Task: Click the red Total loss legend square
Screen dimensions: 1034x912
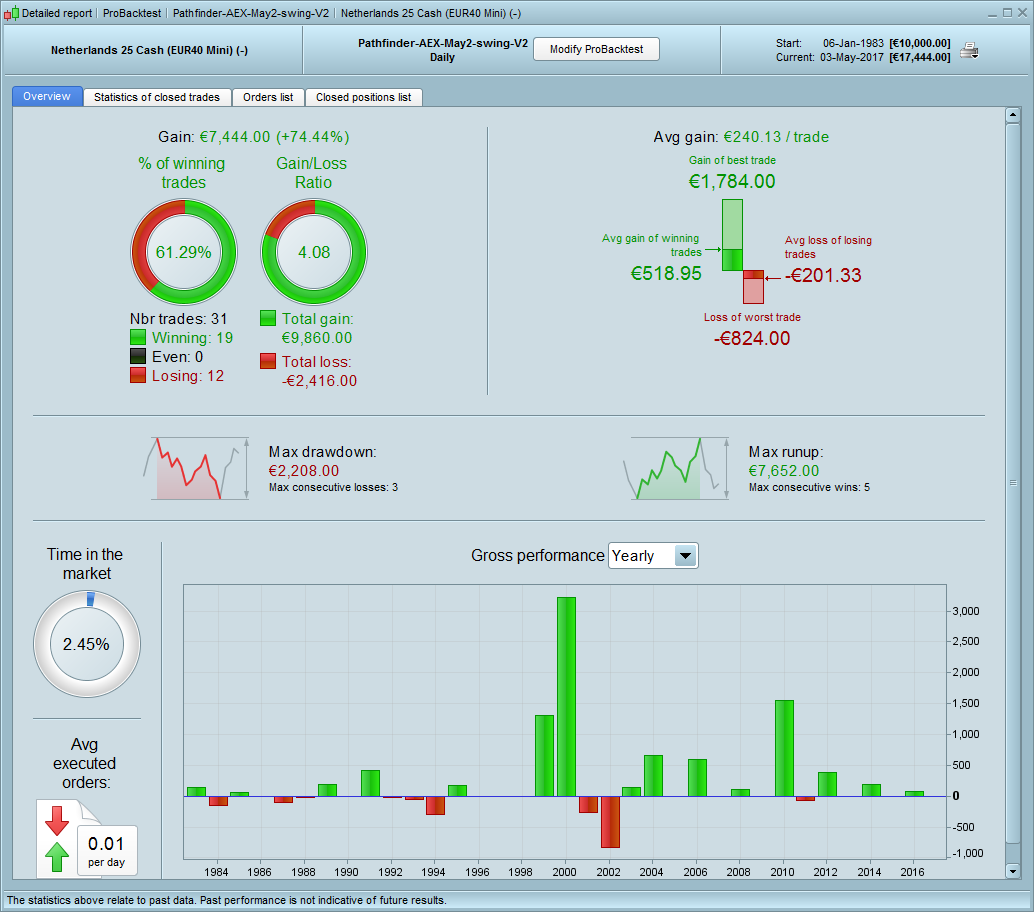Action: 268,361
